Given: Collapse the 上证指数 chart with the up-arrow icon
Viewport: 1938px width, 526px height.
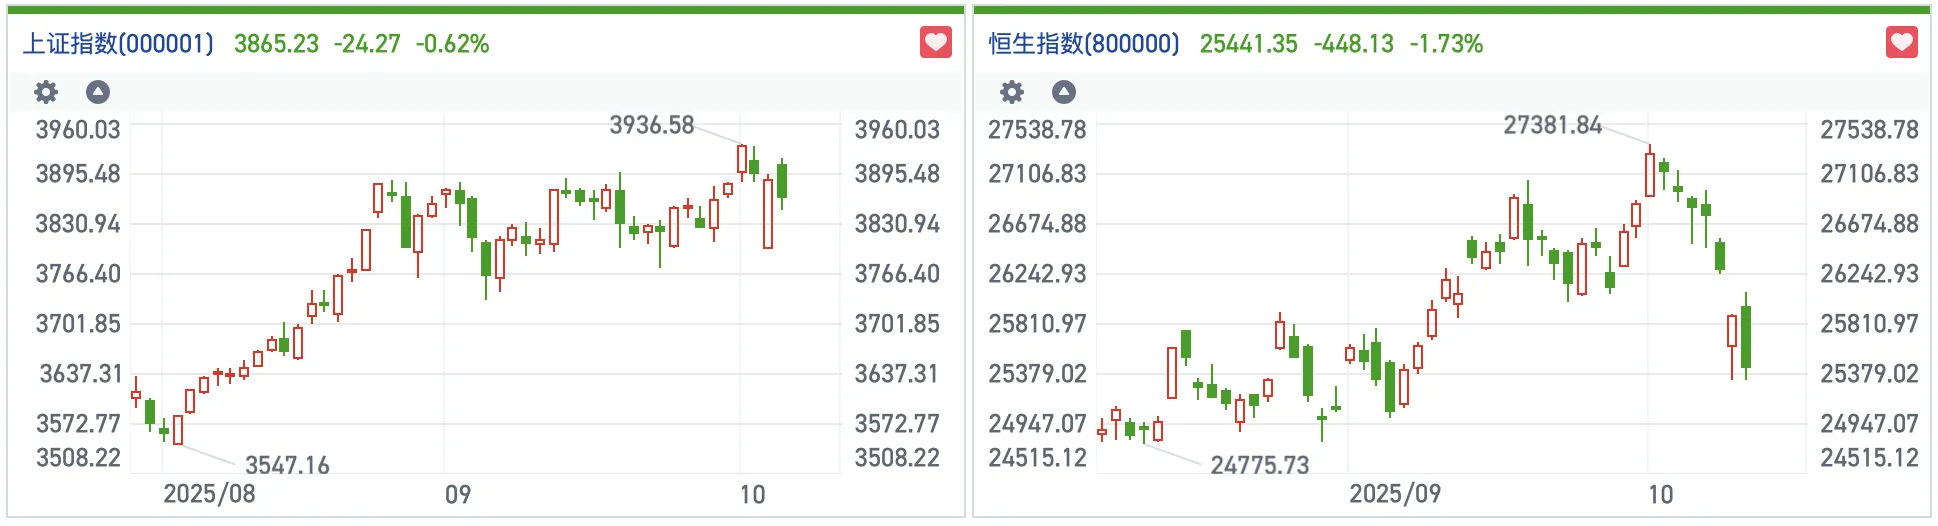Looking at the screenshot, I should [98, 92].
